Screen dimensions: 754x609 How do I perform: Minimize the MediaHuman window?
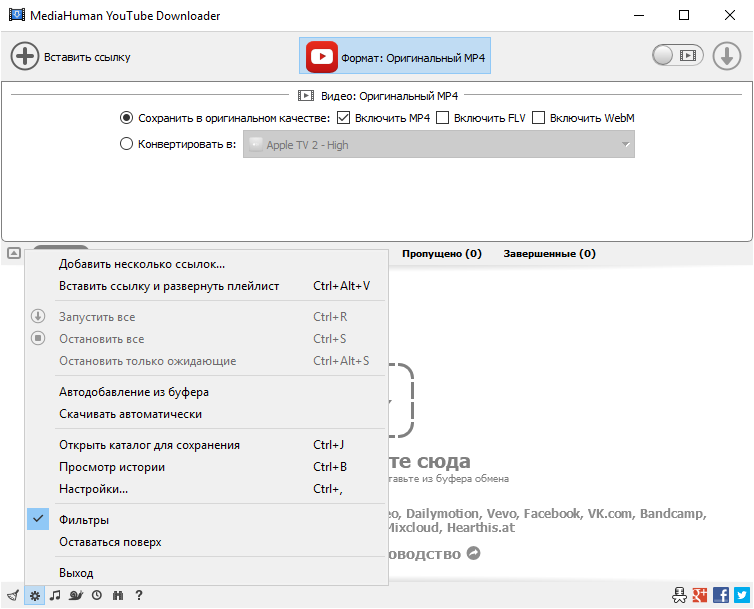pos(639,15)
